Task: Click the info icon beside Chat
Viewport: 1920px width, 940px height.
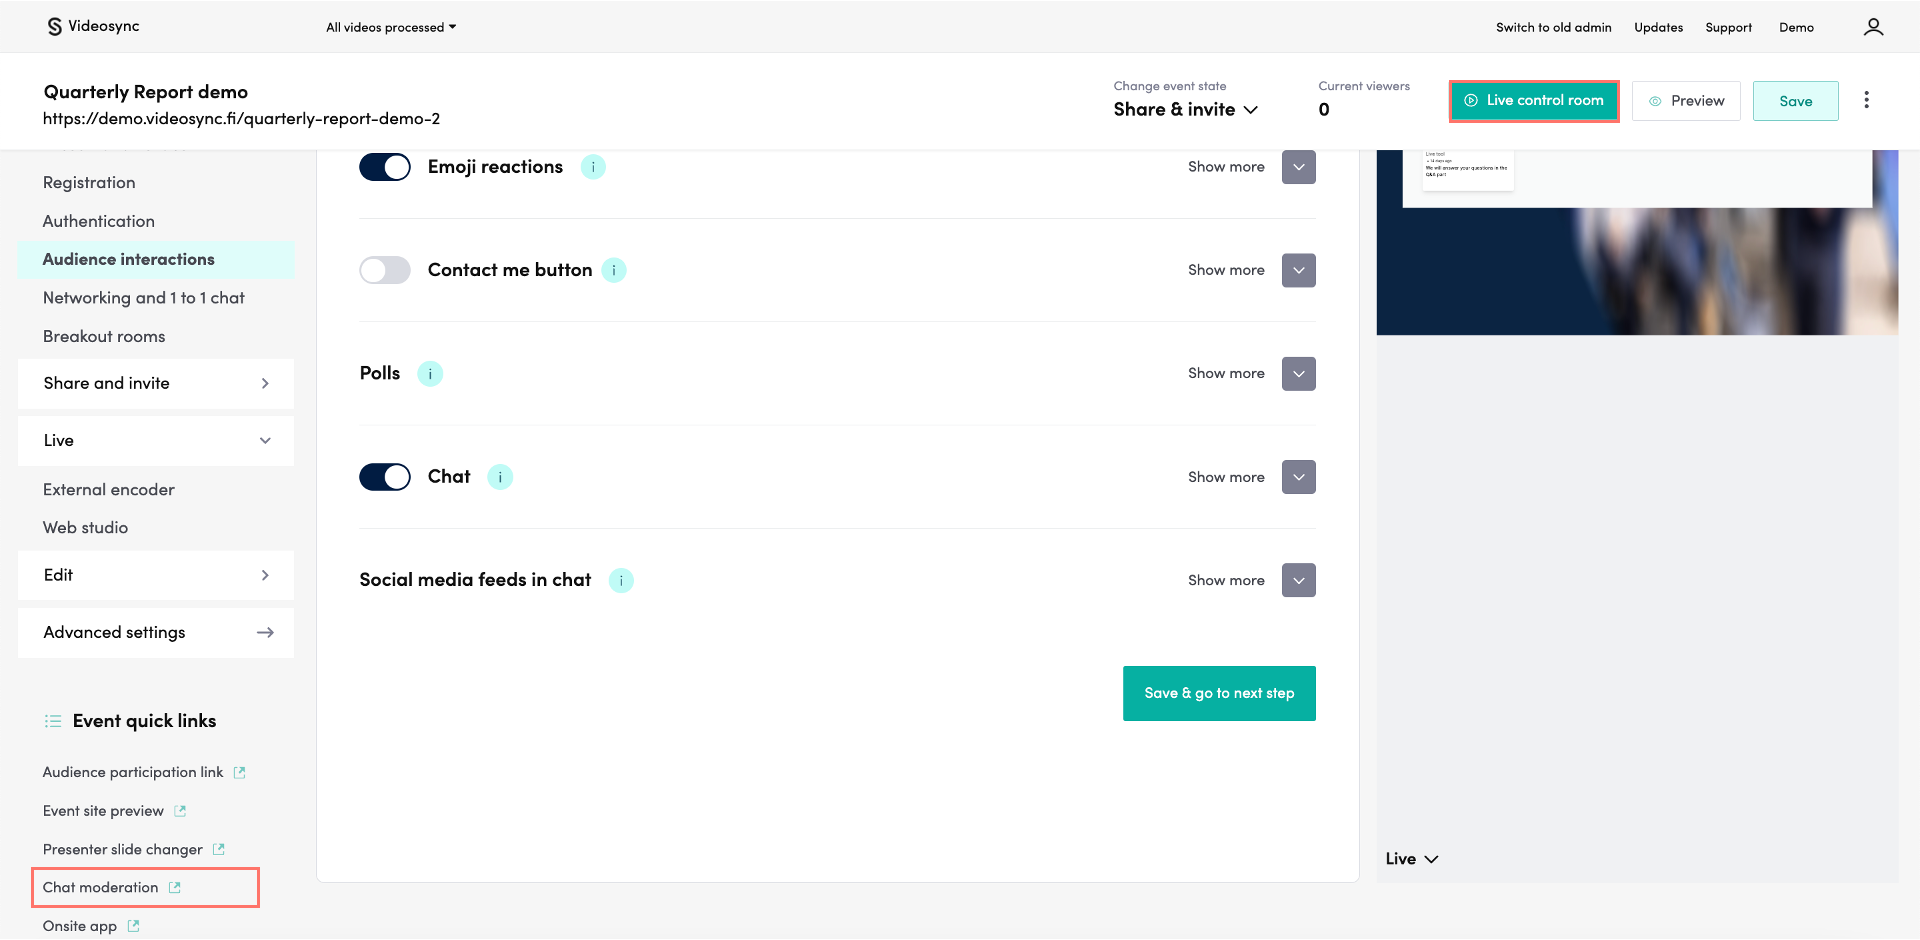Action: click(x=500, y=477)
